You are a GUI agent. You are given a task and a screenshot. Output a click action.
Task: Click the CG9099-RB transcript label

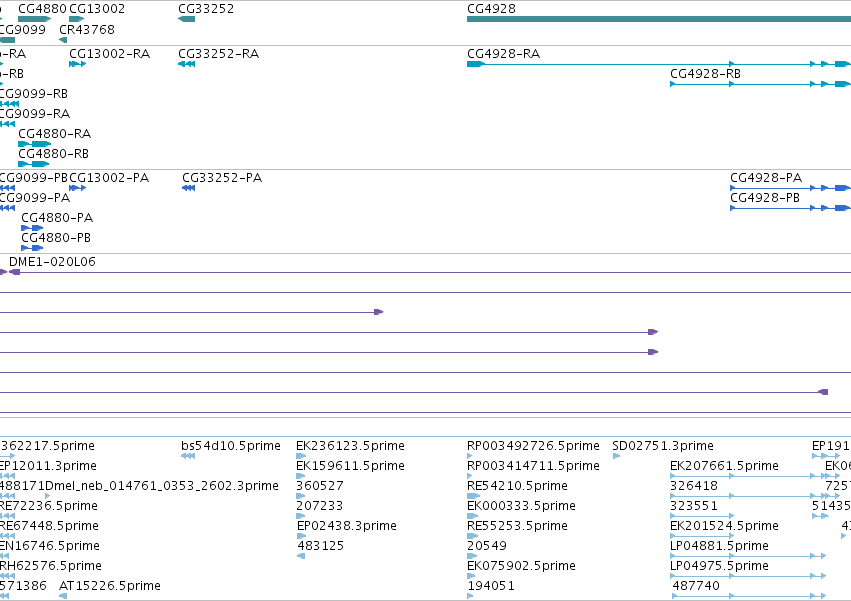34,94
